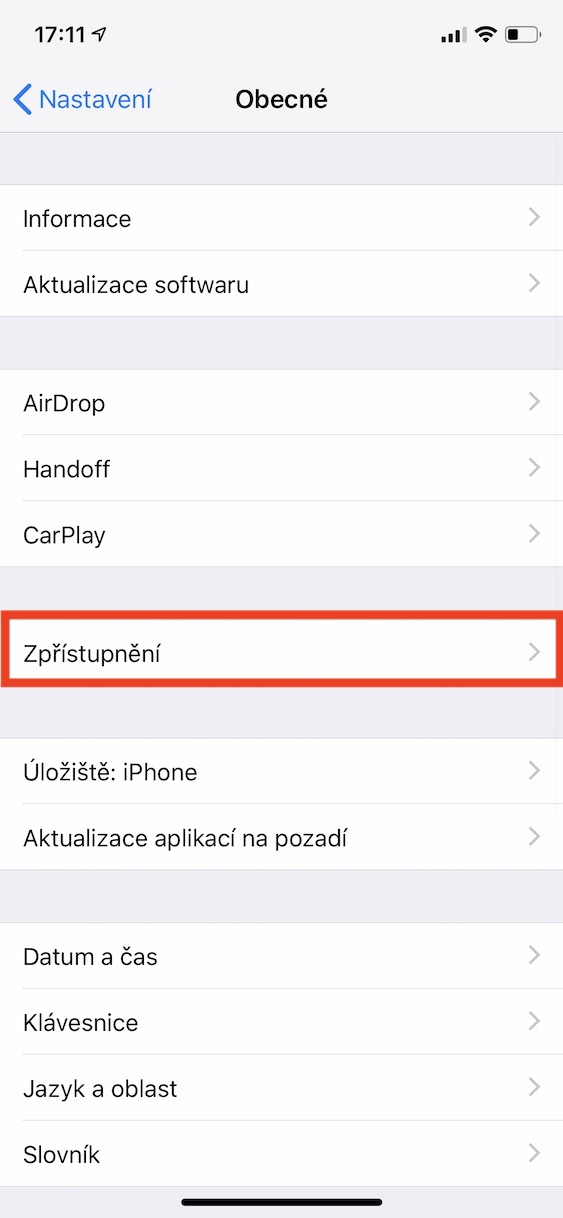Open Úložiště: iPhone storage settings

281,771
